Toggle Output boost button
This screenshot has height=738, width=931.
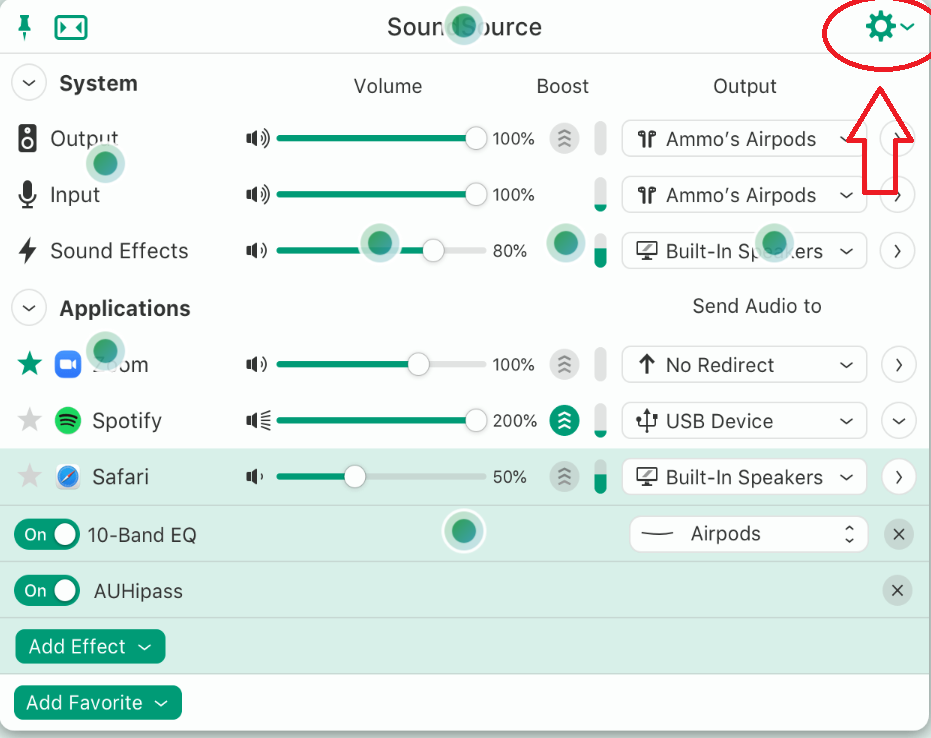pos(564,138)
